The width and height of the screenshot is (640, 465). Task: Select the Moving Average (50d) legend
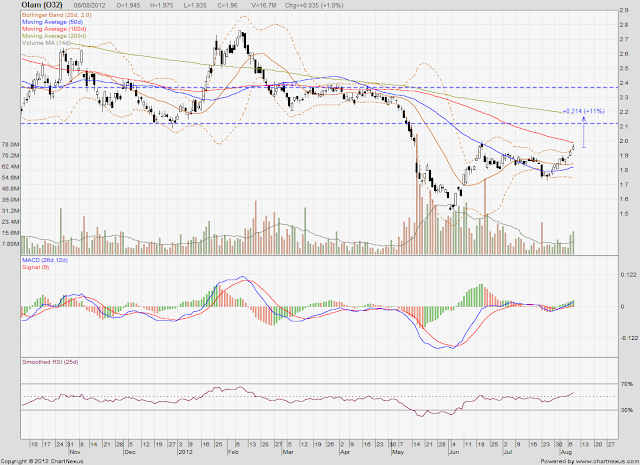pyautogui.click(x=53, y=22)
